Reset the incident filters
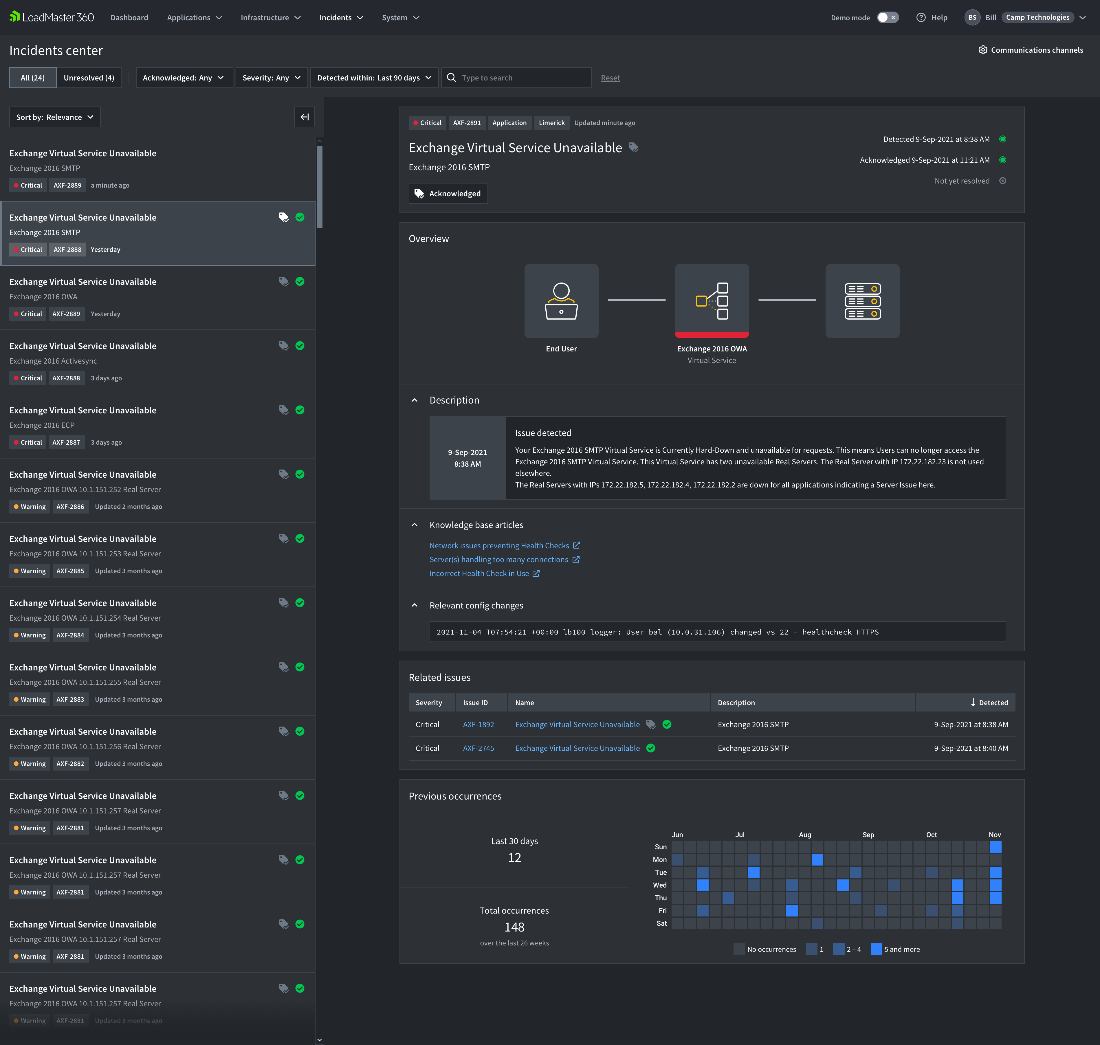1100x1045 pixels. pyautogui.click(x=610, y=78)
